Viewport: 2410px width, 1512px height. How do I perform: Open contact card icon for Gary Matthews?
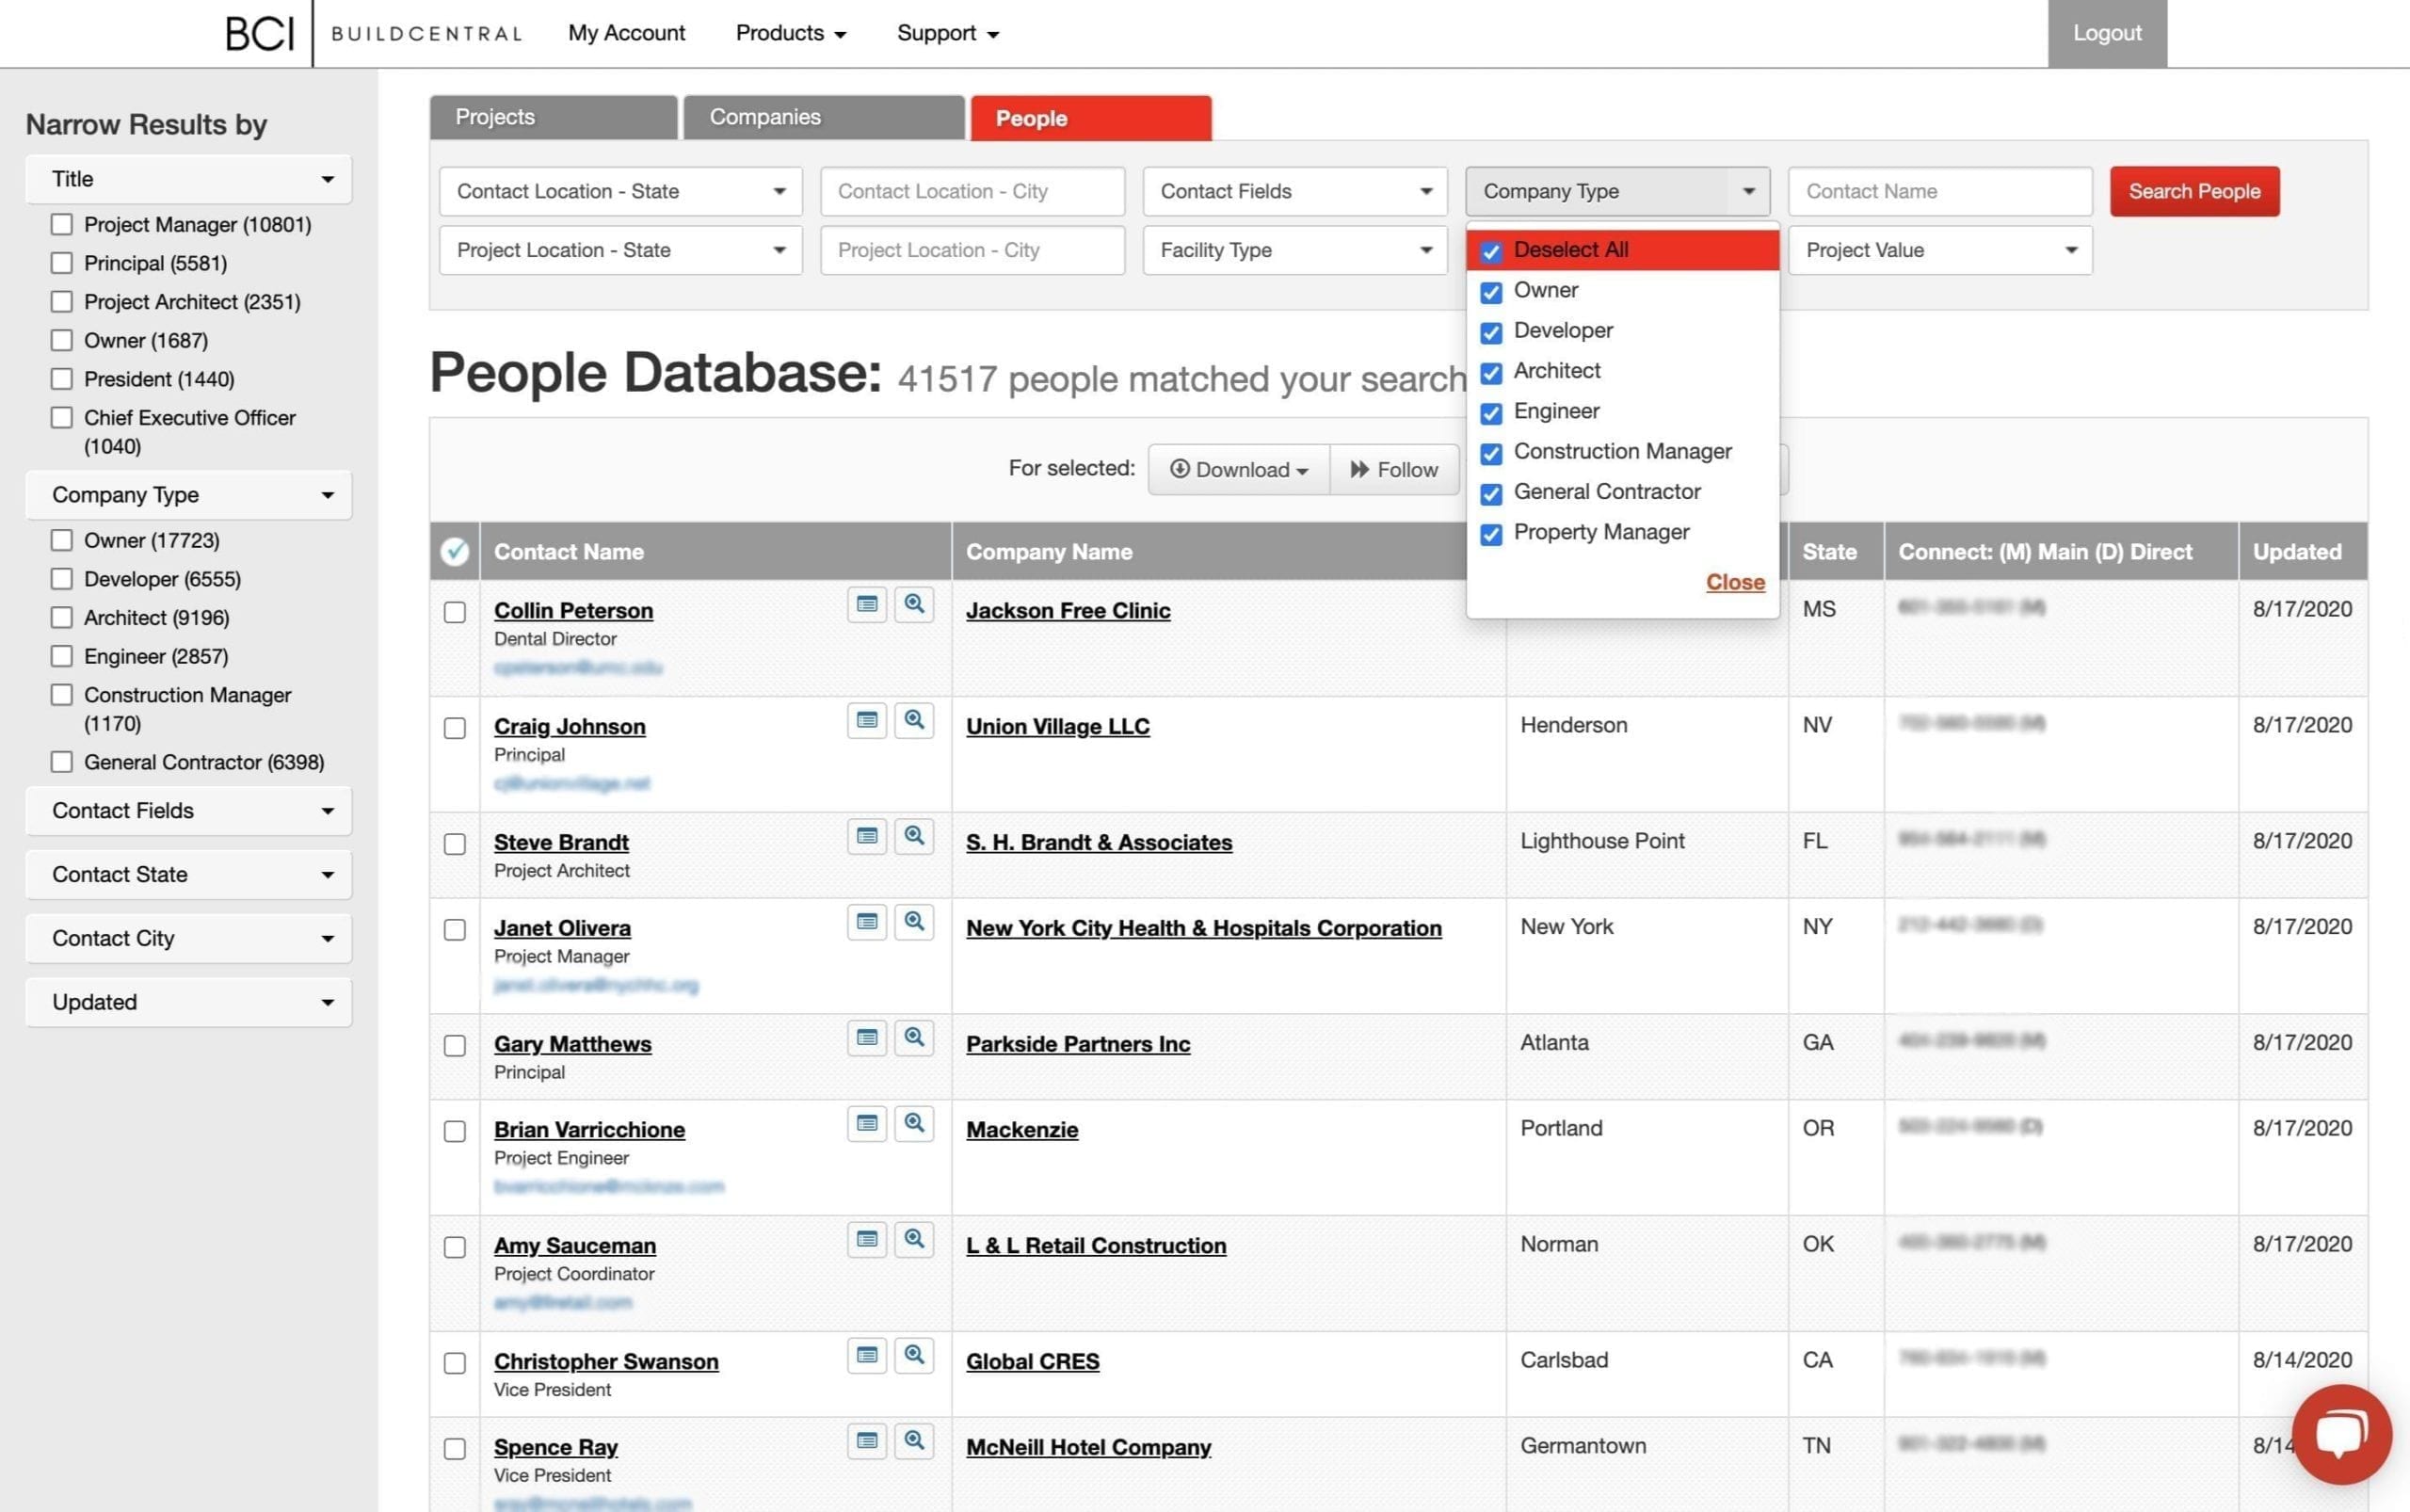point(867,1038)
